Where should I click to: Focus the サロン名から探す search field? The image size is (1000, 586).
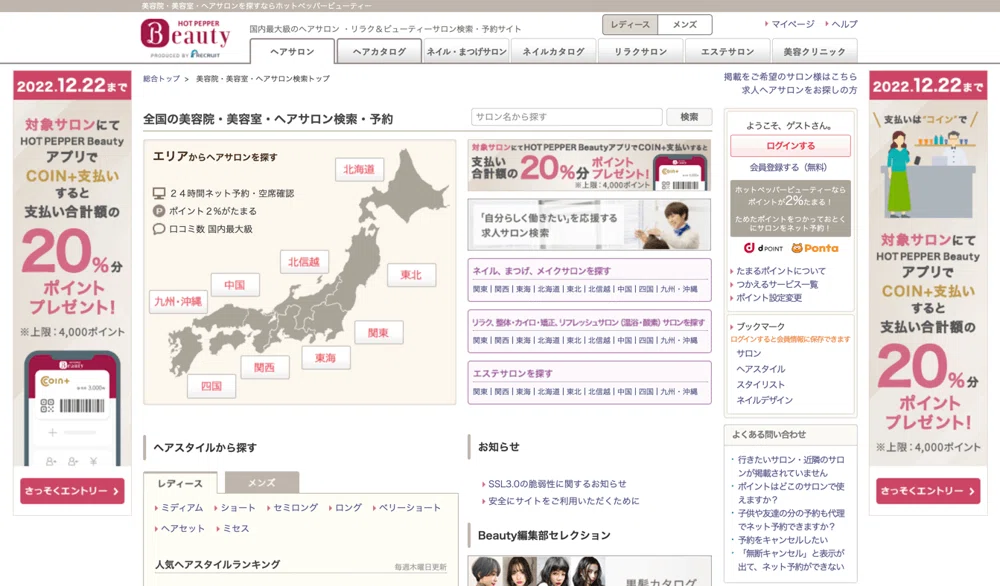pyautogui.click(x=566, y=117)
